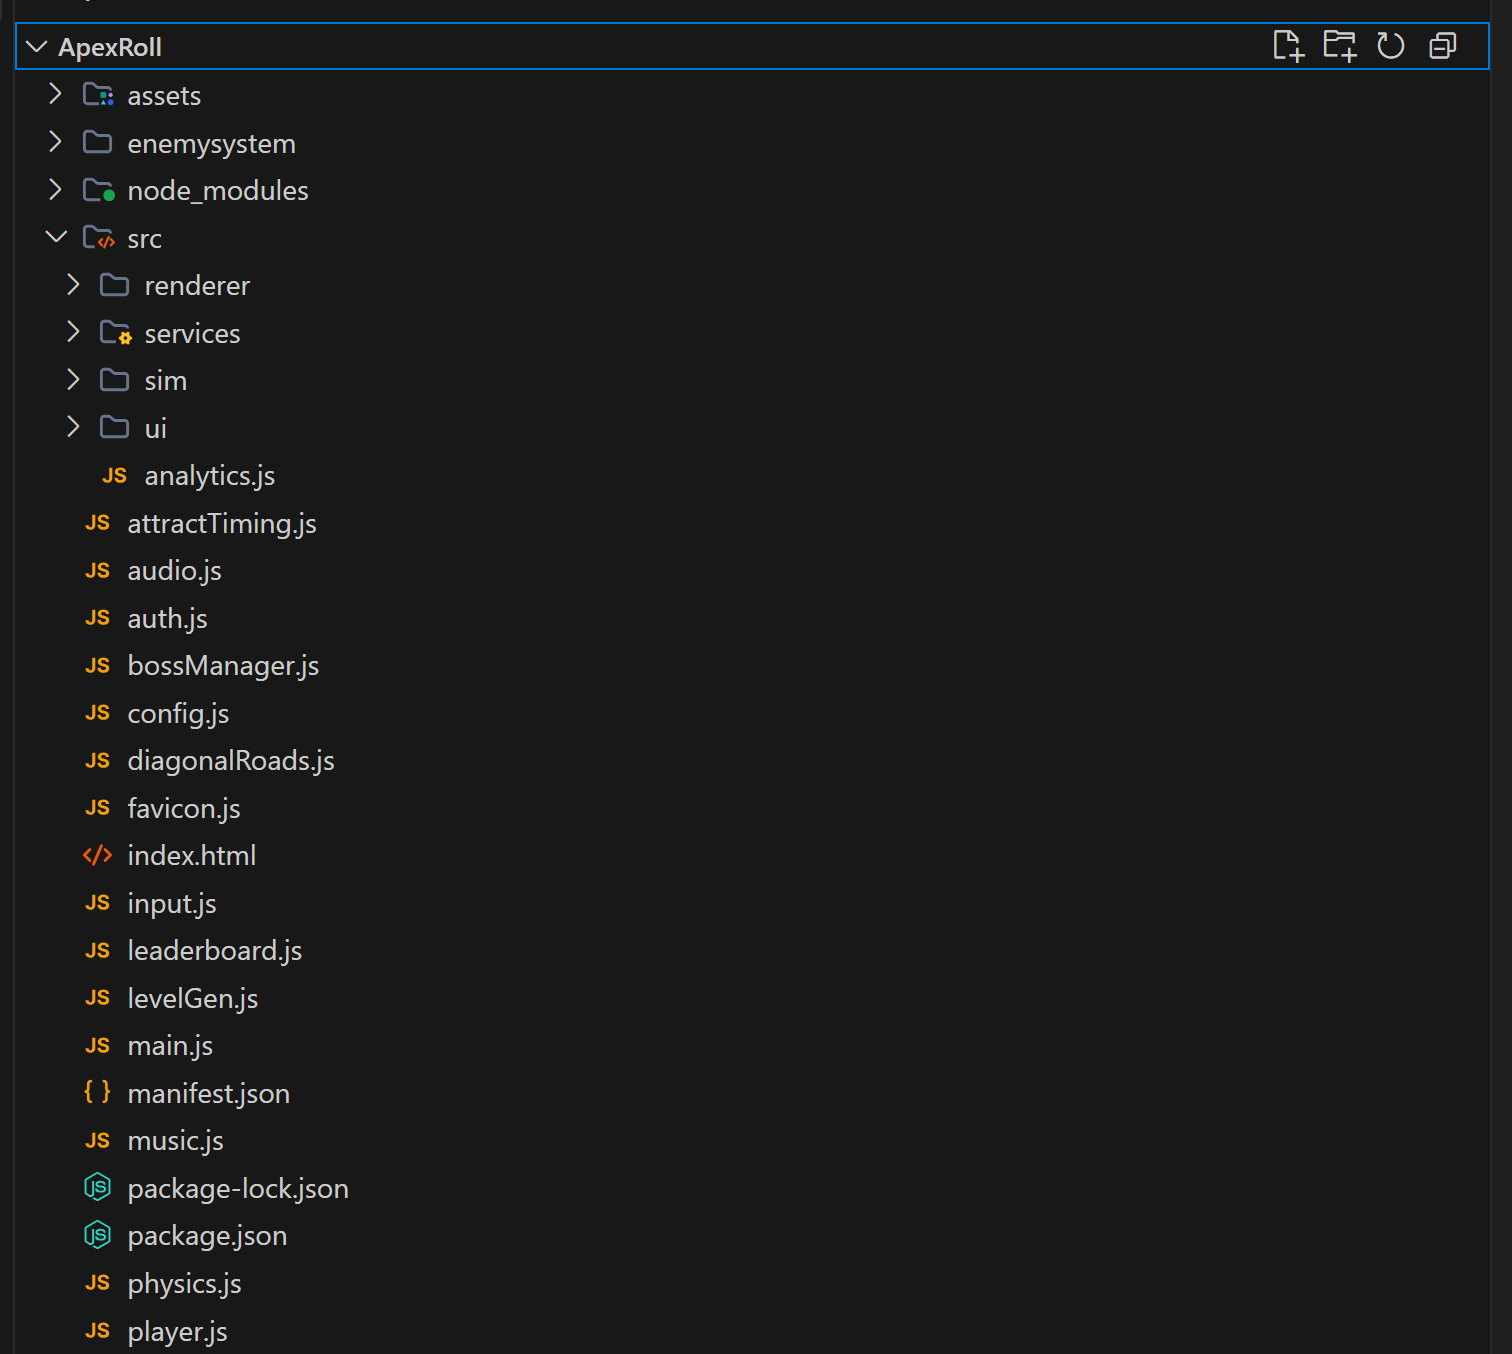Click the JS icon beside config.js
This screenshot has width=1512, height=1354.
97,713
